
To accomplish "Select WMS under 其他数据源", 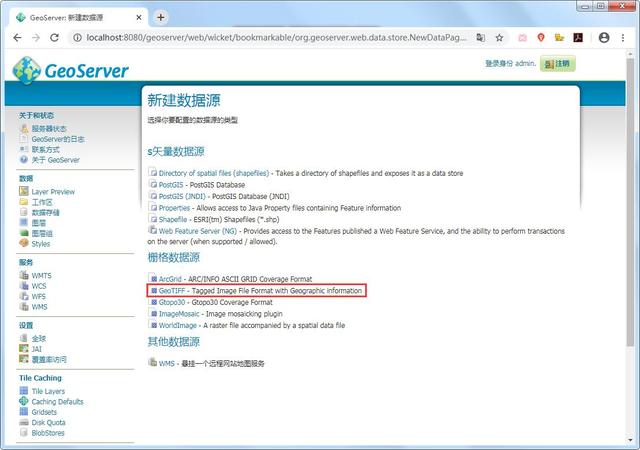I will pos(167,363).
